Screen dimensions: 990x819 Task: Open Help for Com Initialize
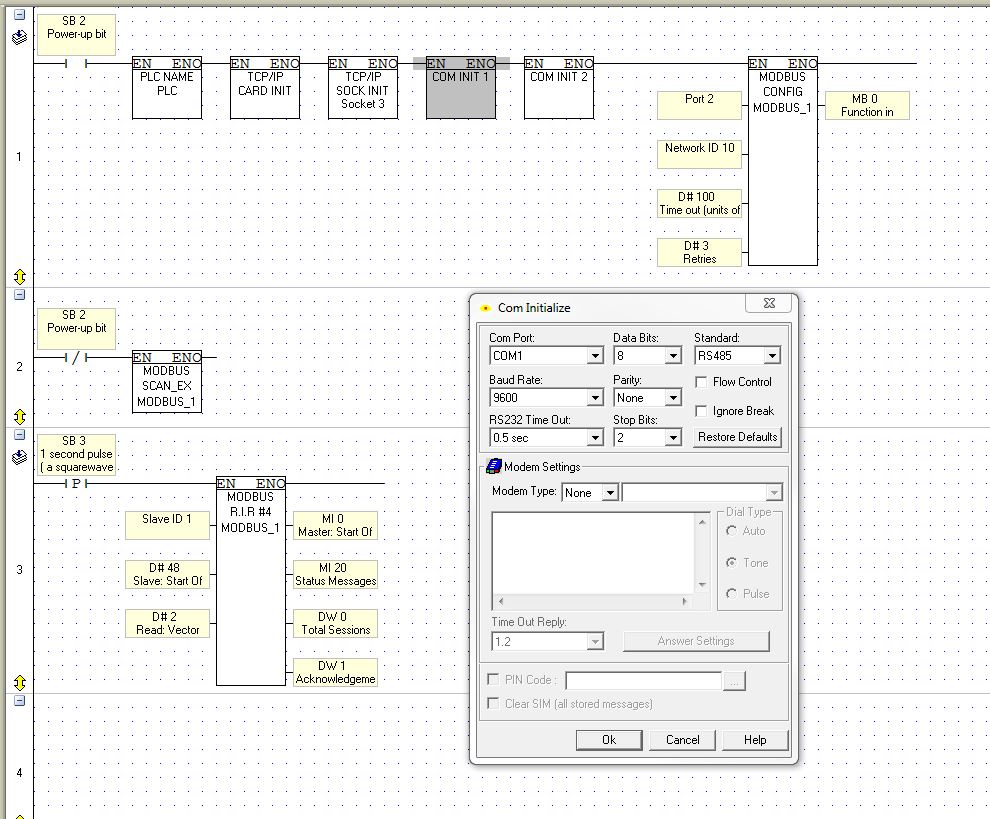755,740
